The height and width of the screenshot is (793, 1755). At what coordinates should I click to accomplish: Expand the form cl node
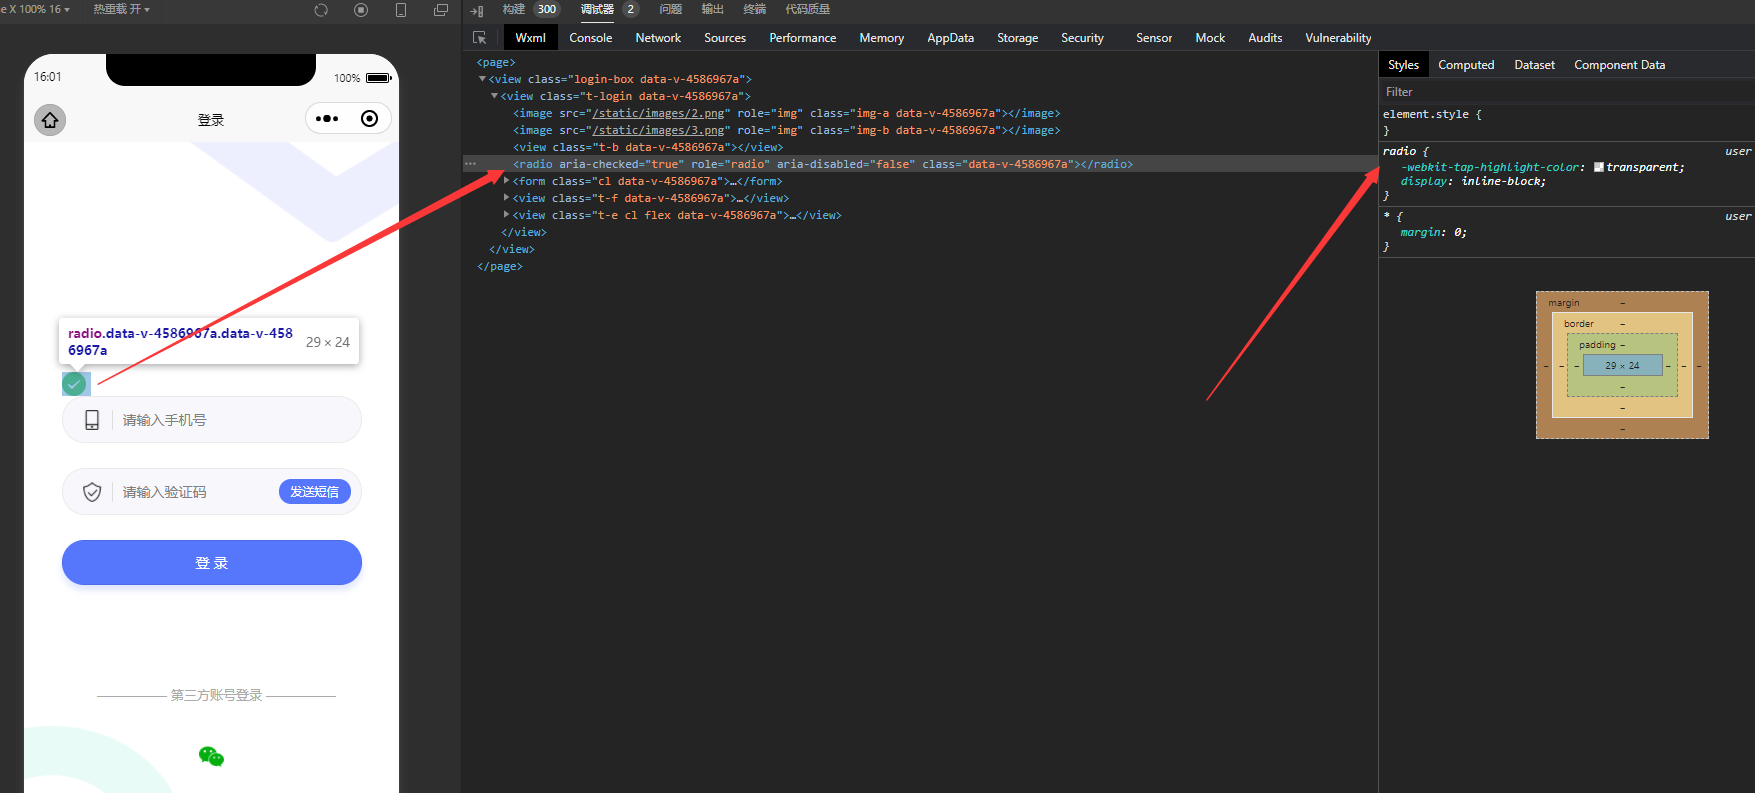click(507, 181)
